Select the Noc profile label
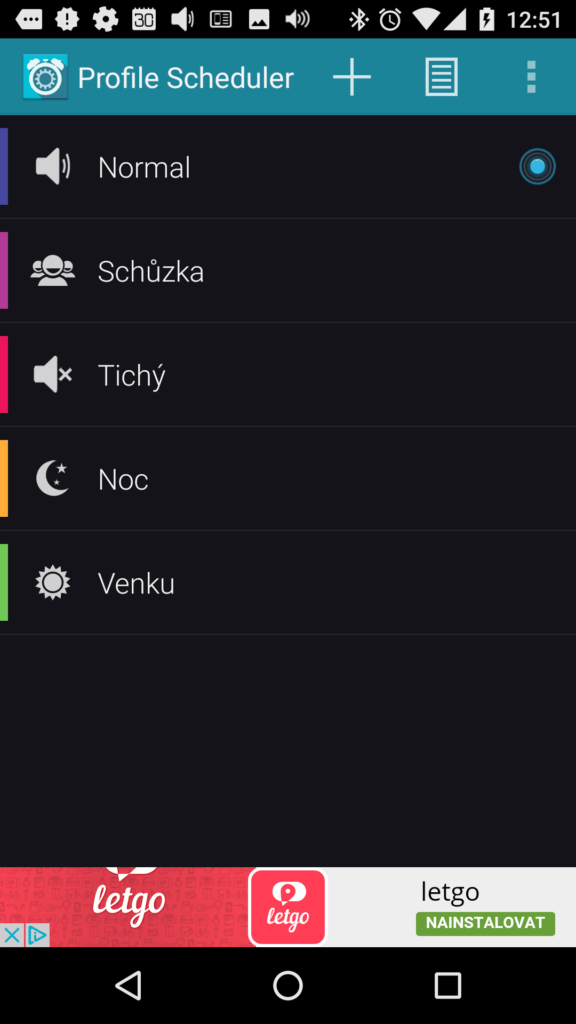 point(123,479)
